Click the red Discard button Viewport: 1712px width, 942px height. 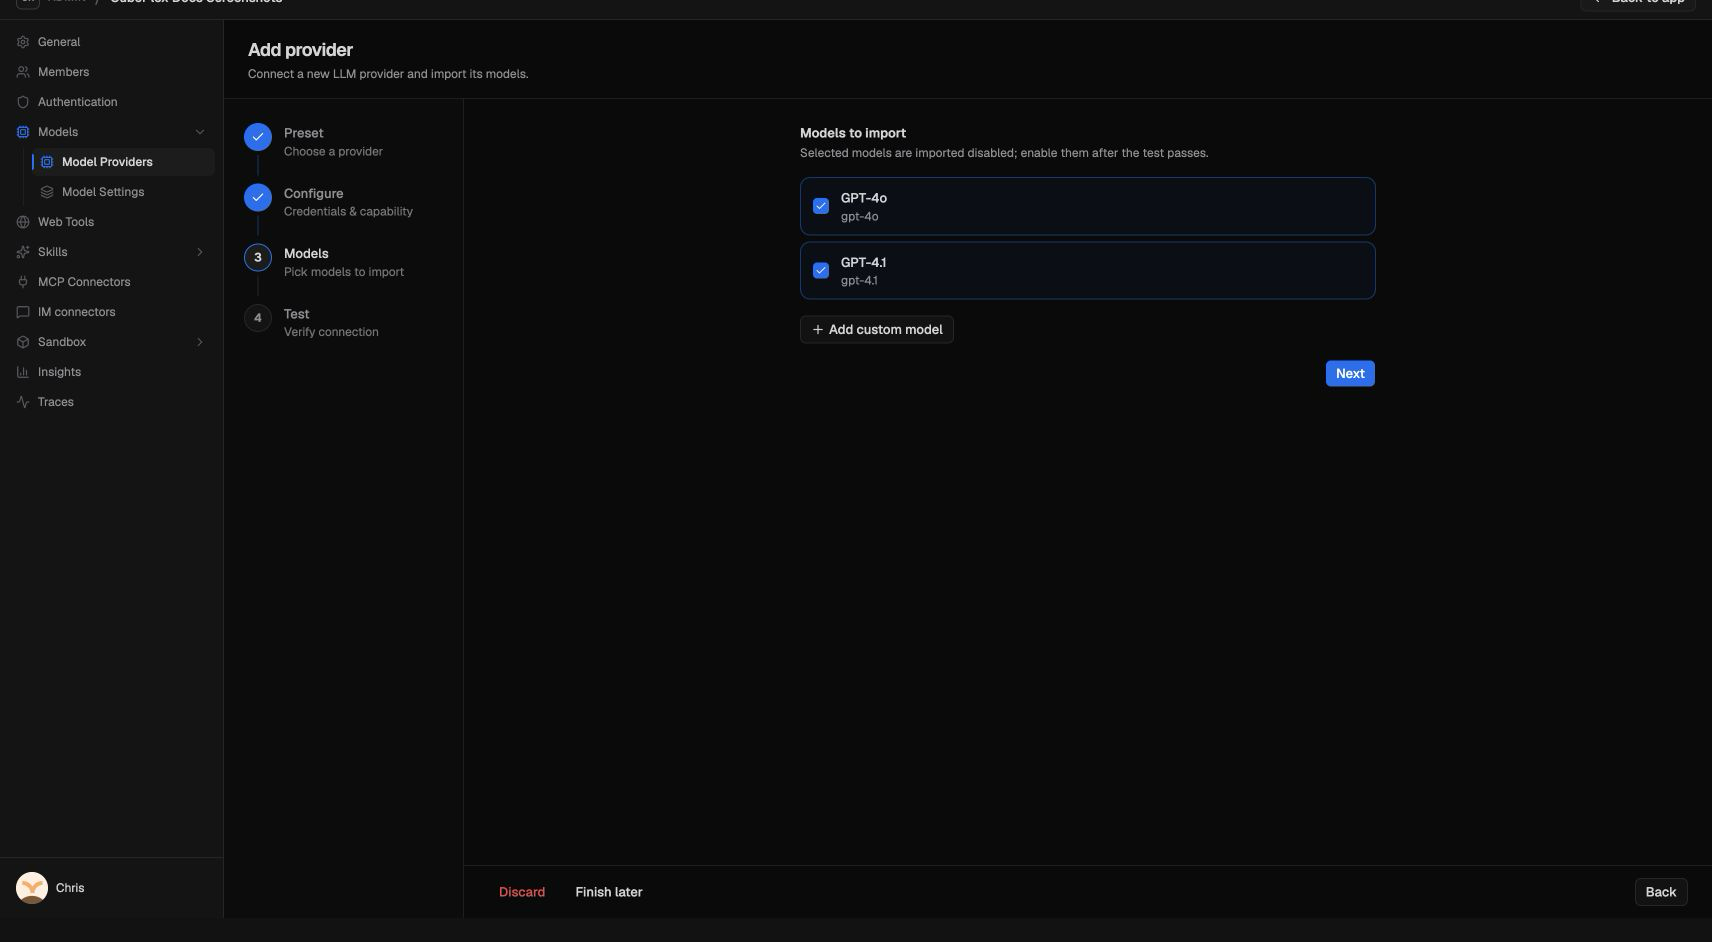522,892
